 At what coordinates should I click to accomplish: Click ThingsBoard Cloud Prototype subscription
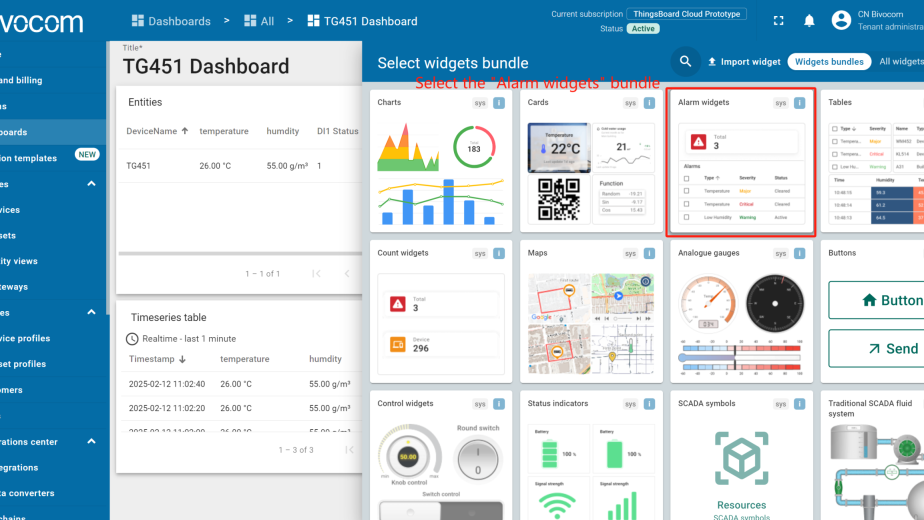pos(687,14)
